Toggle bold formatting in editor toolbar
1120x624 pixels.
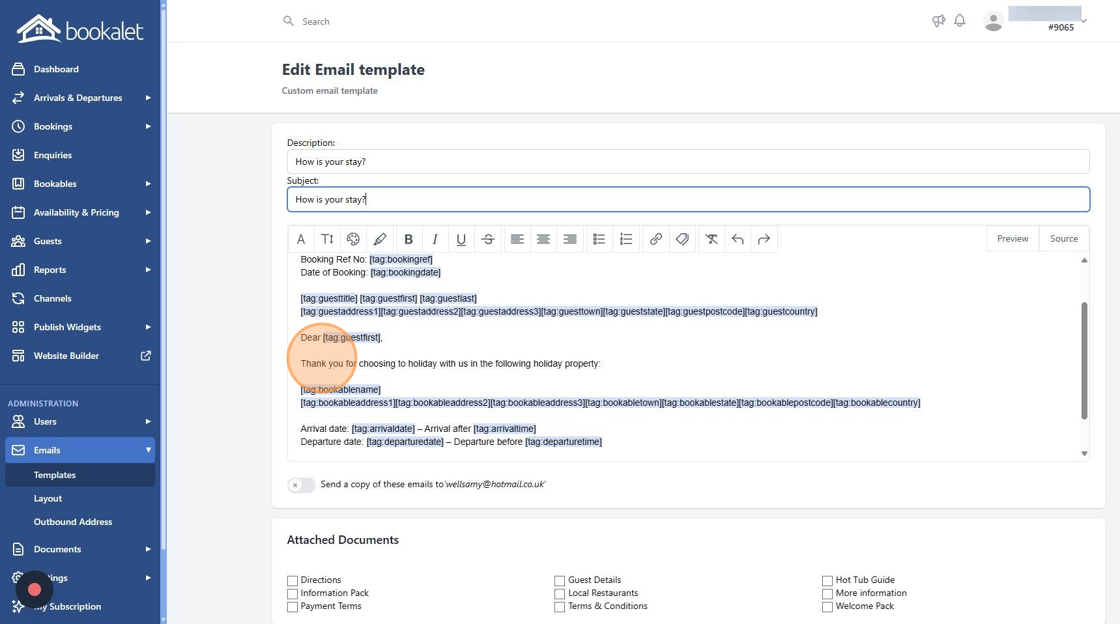click(408, 239)
